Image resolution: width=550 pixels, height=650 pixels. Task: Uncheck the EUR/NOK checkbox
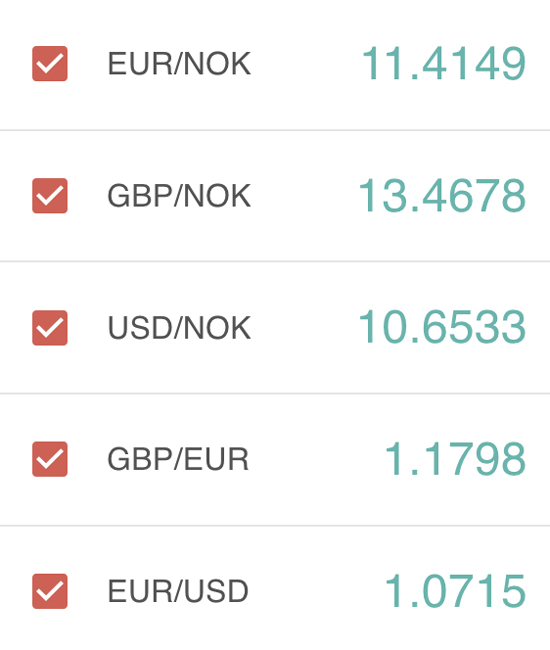(x=50, y=63)
